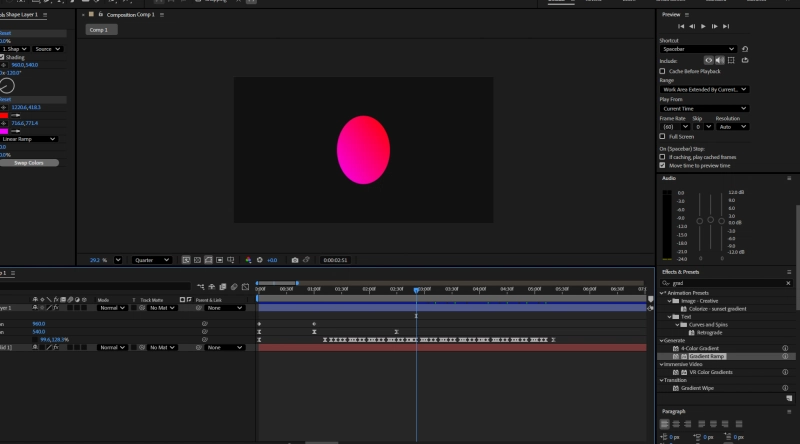This screenshot has width=800, height=444.
Task: Open the Linear Ramp shape dropdown
Action: [x=28, y=139]
